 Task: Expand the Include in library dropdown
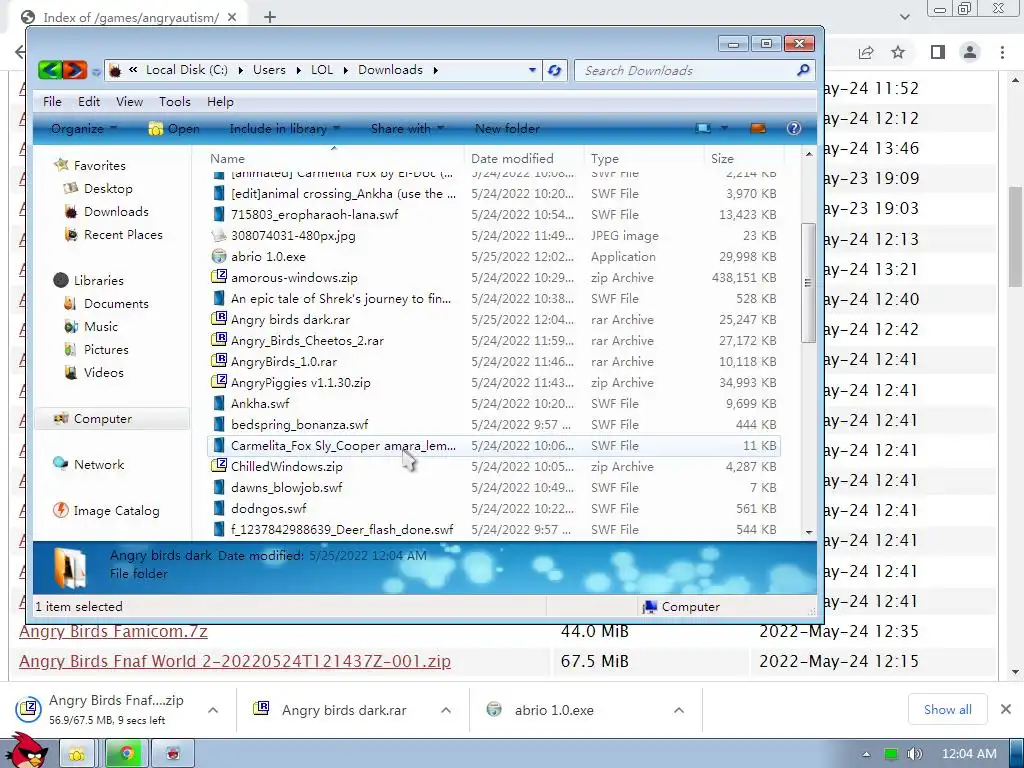pos(285,129)
